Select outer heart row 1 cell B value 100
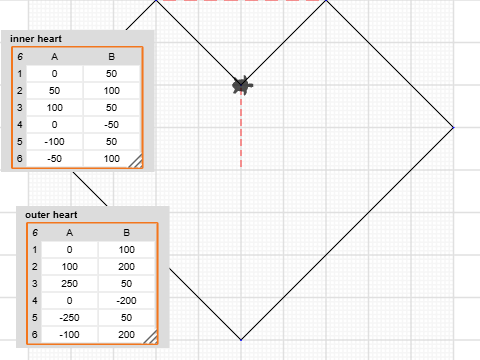 pyautogui.click(x=127, y=250)
